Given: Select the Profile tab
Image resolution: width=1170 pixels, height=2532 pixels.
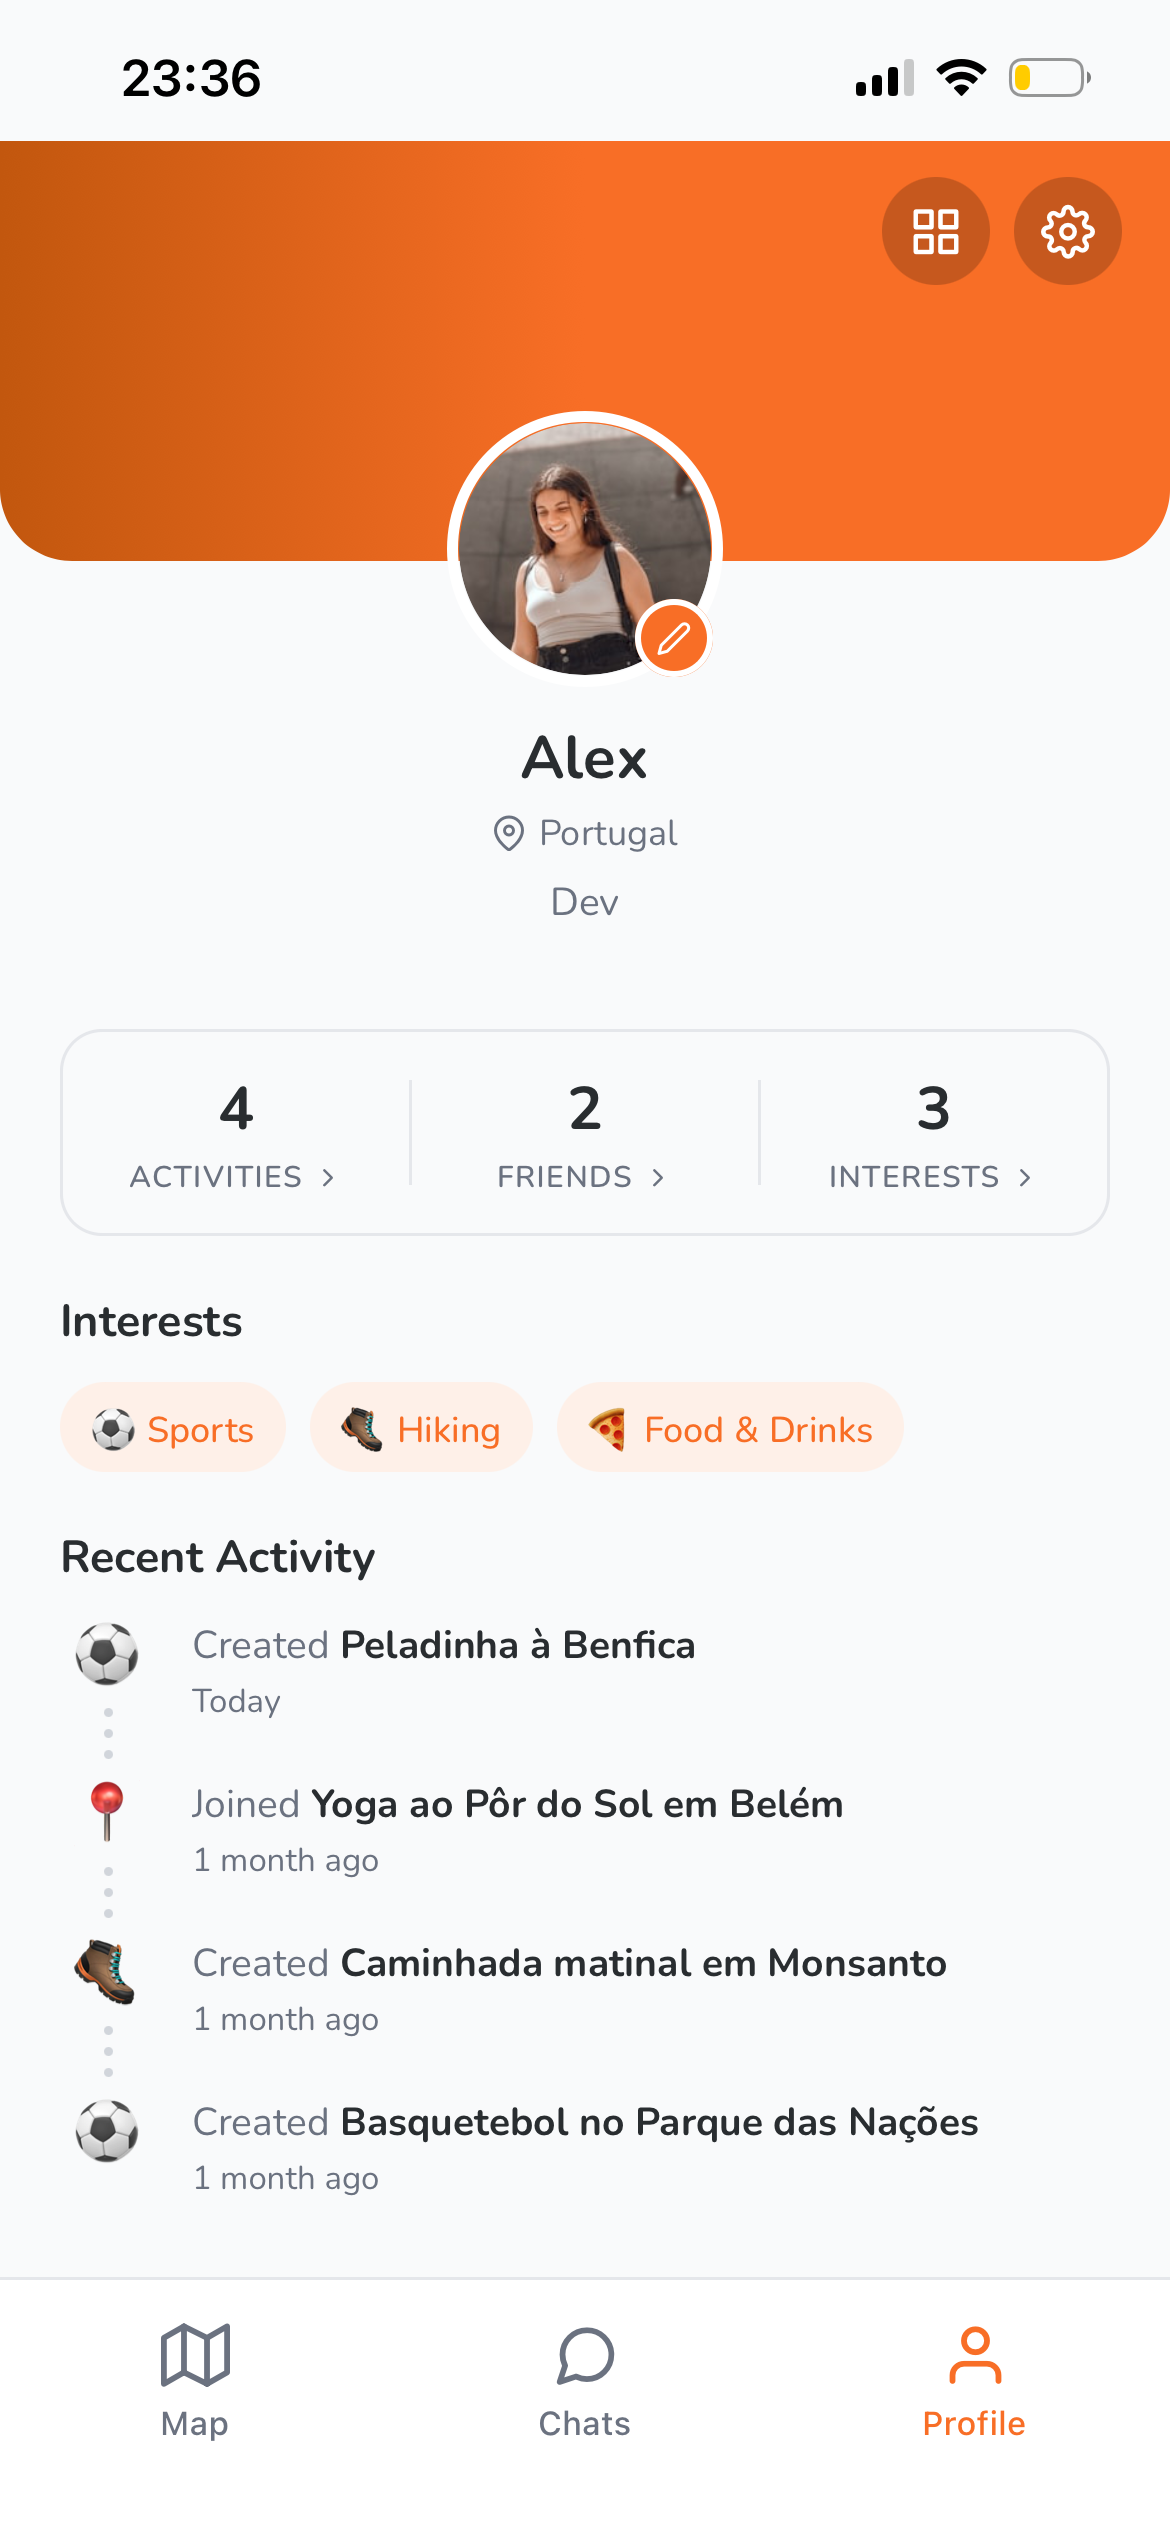Looking at the screenshot, I should [x=974, y=2381].
